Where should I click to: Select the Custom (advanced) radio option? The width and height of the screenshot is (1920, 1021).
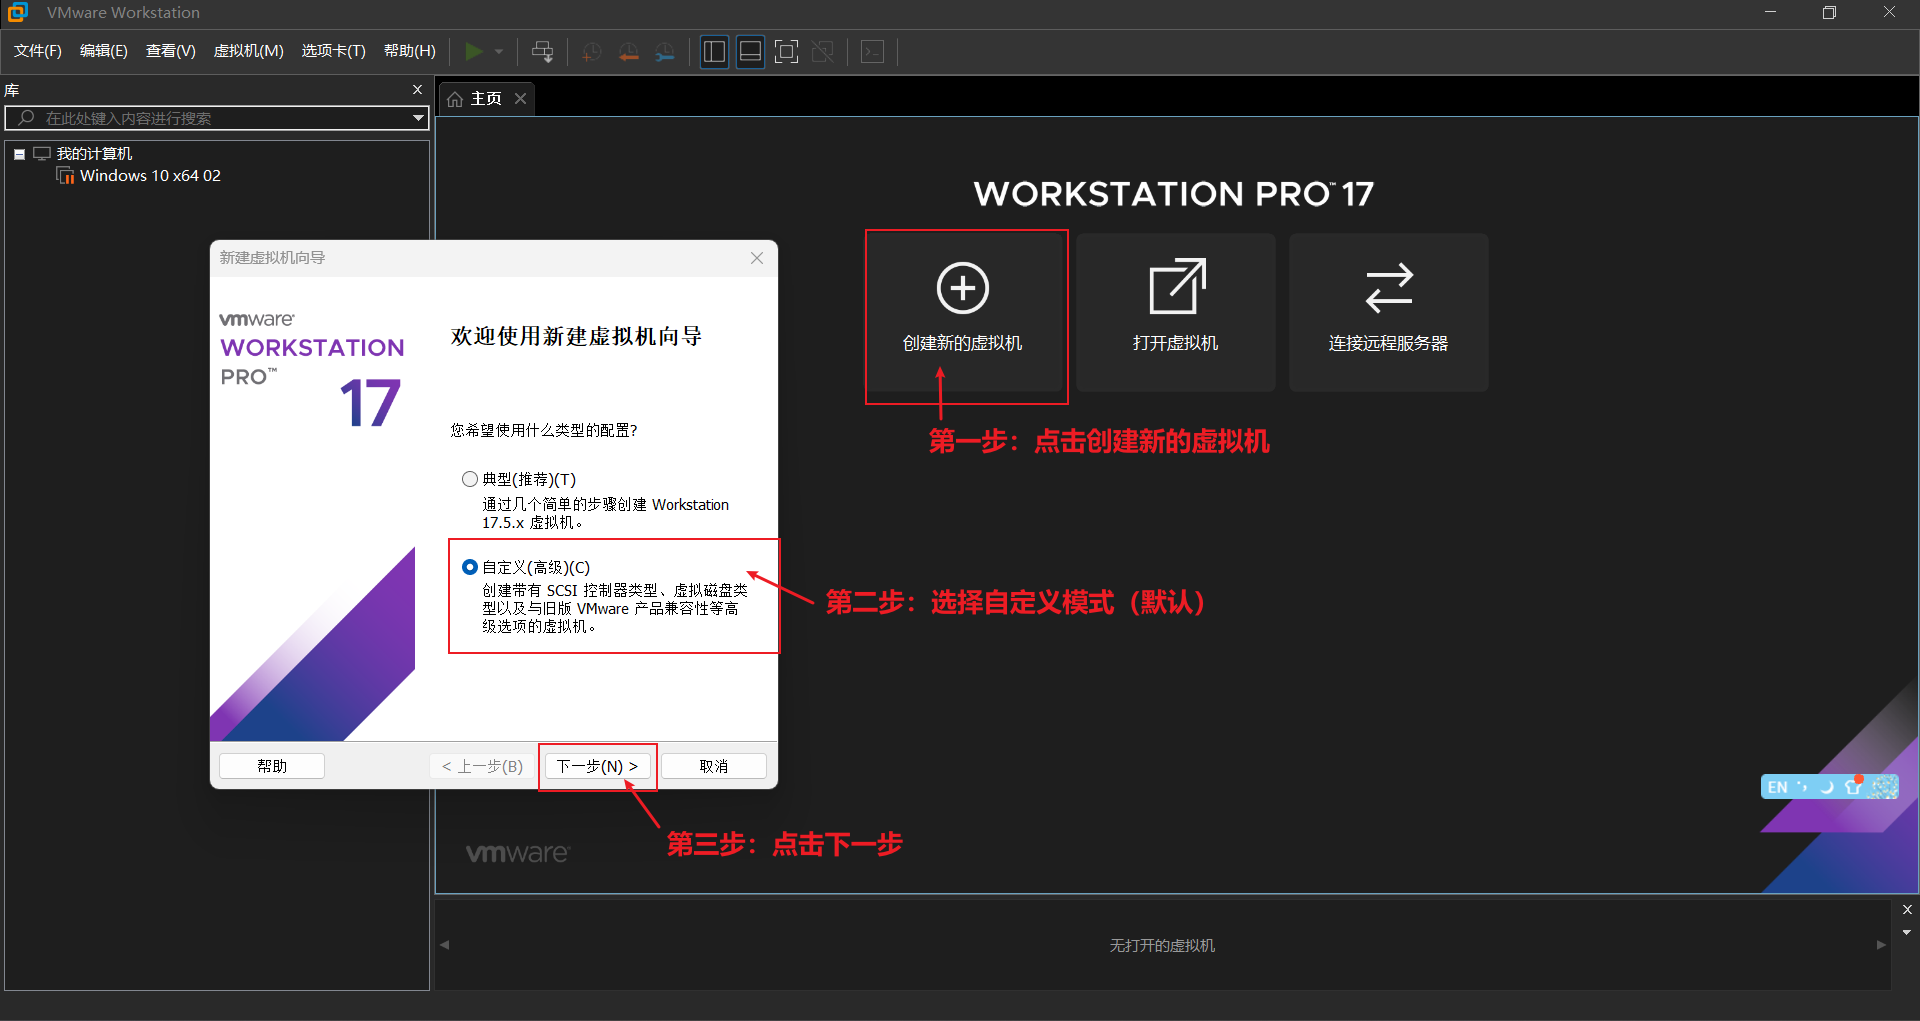click(x=469, y=567)
